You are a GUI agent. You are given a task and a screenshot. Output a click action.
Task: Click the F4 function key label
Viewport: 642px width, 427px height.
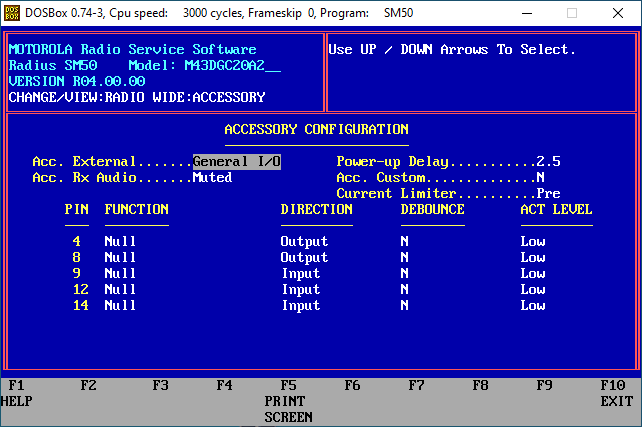click(224, 385)
